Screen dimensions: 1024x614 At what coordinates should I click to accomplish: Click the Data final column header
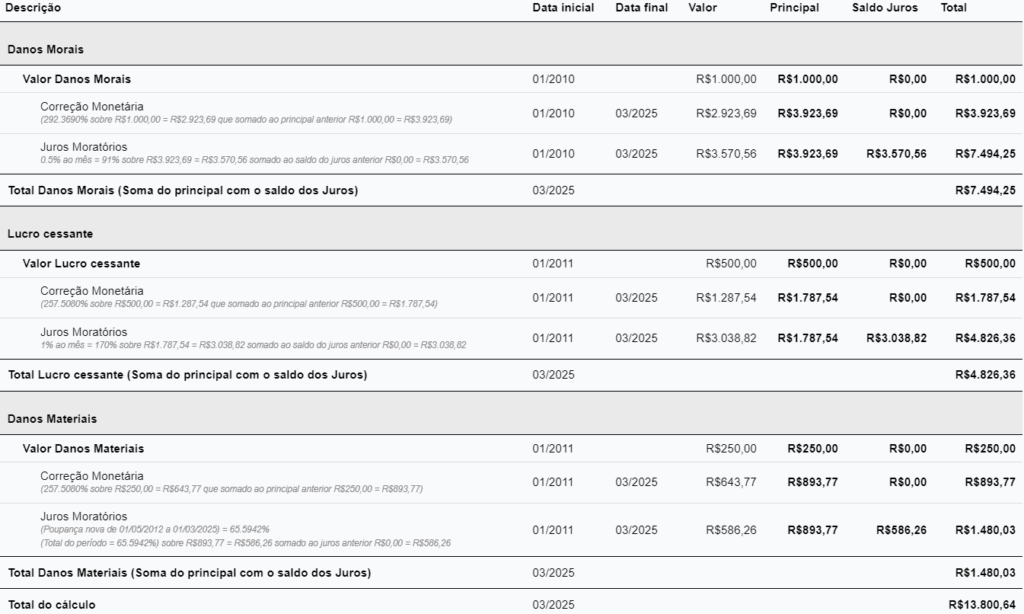click(x=642, y=8)
